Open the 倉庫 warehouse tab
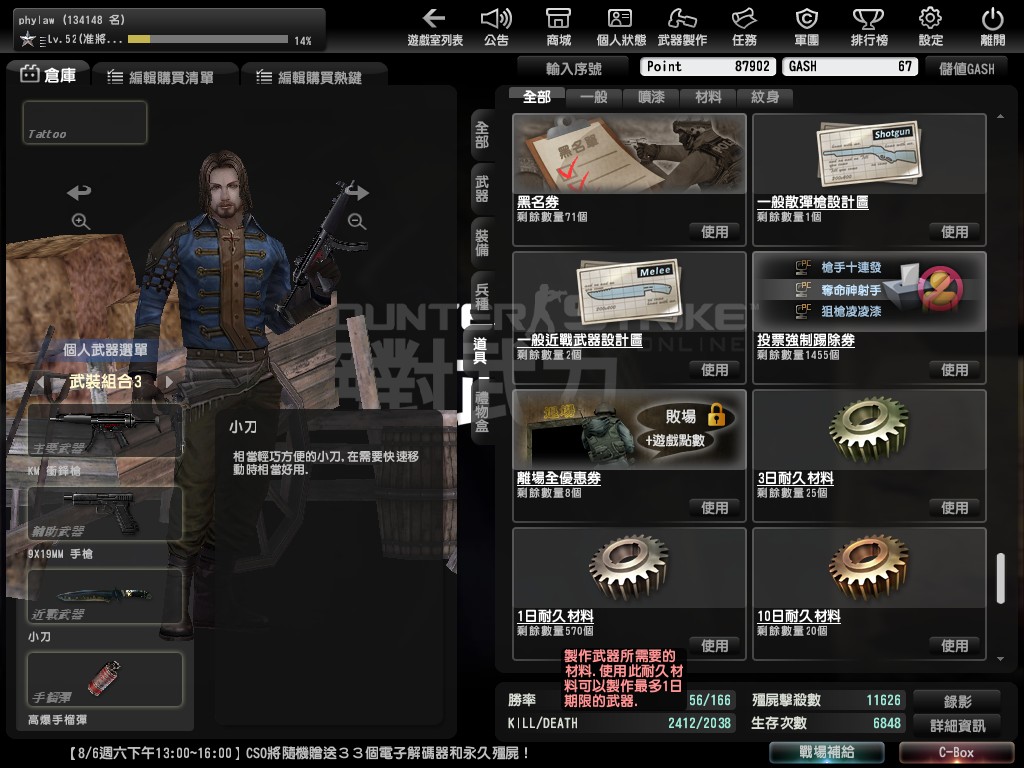Viewport: 1024px width, 768px height. 49,75
